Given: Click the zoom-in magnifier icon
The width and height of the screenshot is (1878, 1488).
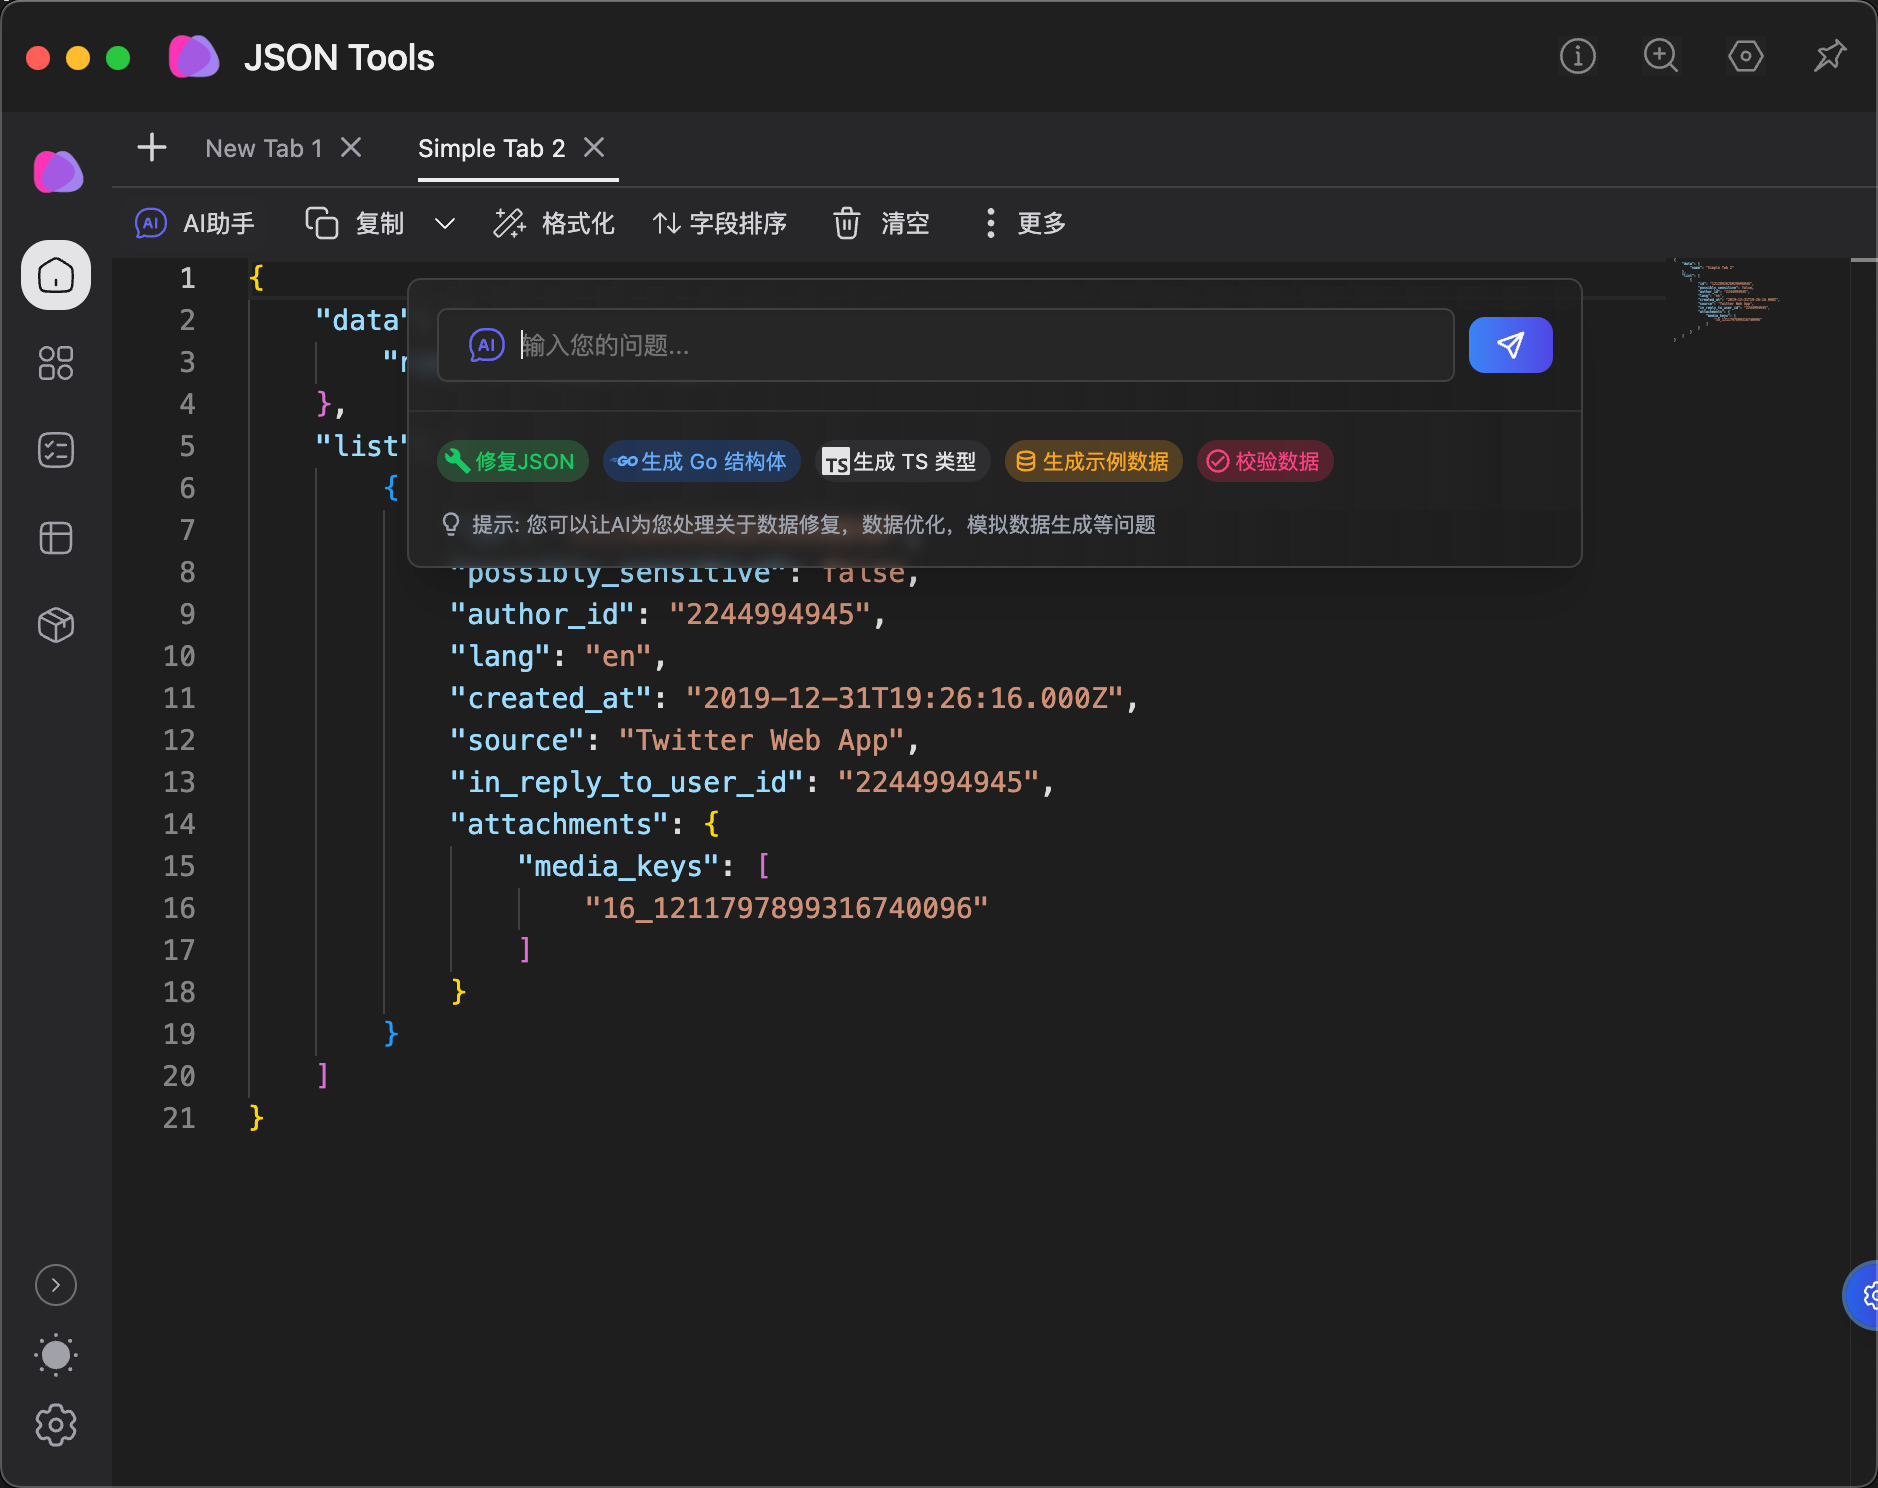Looking at the screenshot, I should (1661, 56).
